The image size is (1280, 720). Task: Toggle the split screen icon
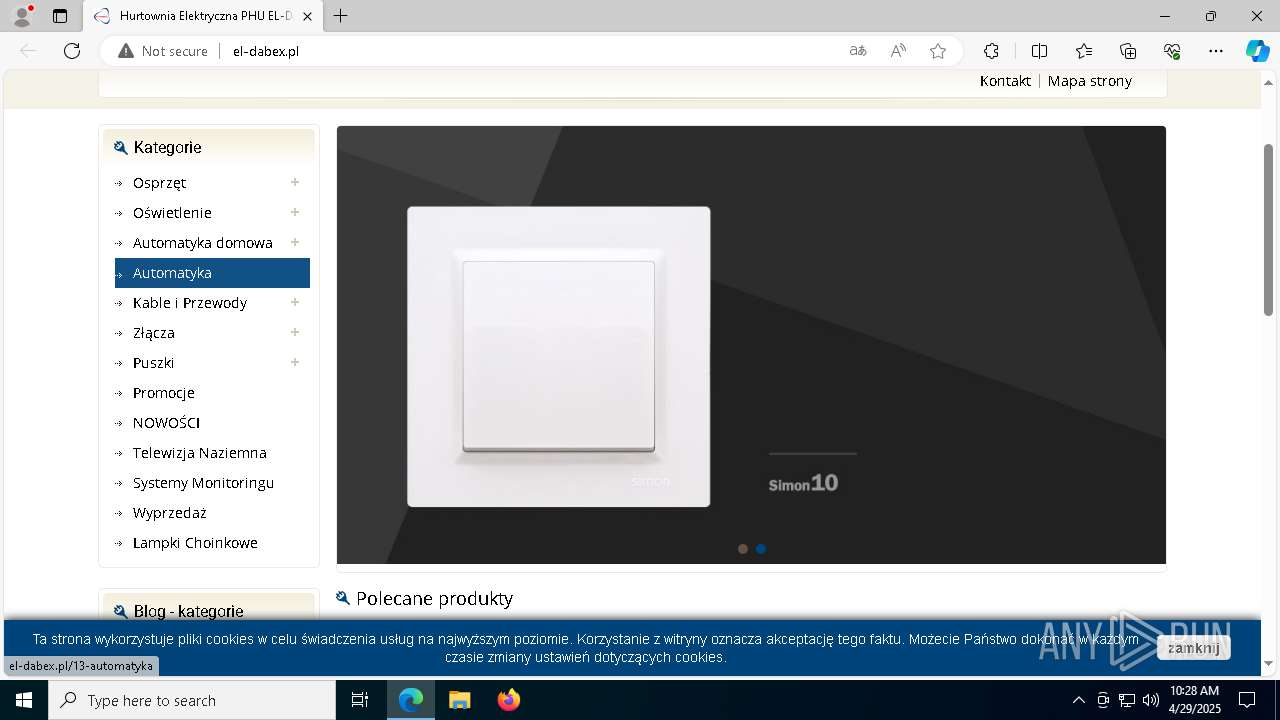1039,51
